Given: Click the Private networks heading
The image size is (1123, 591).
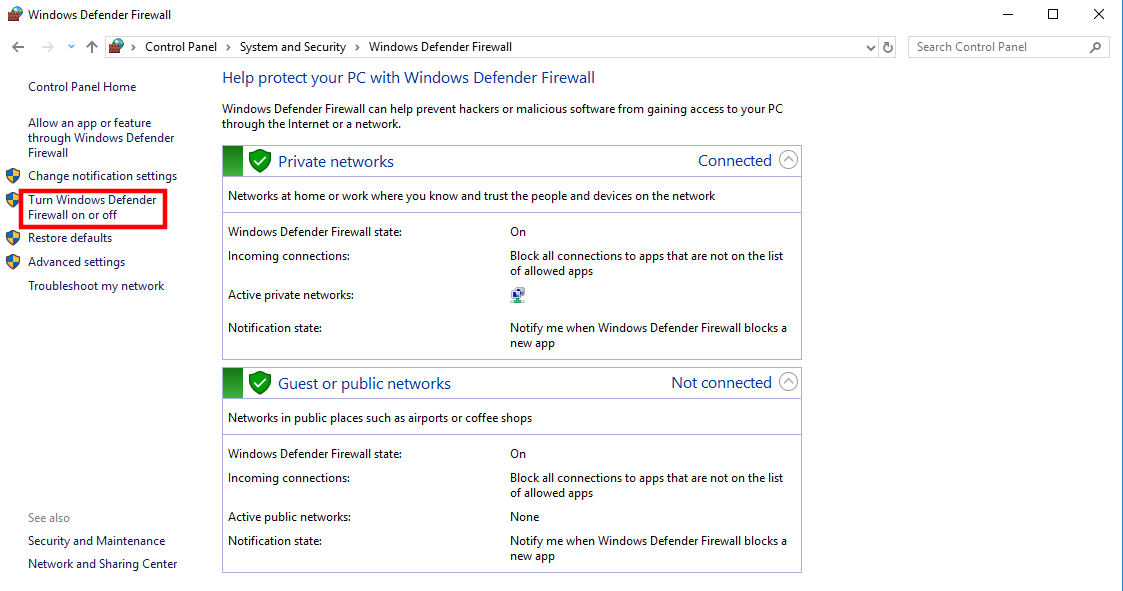Looking at the screenshot, I should [x=336, y=161].
